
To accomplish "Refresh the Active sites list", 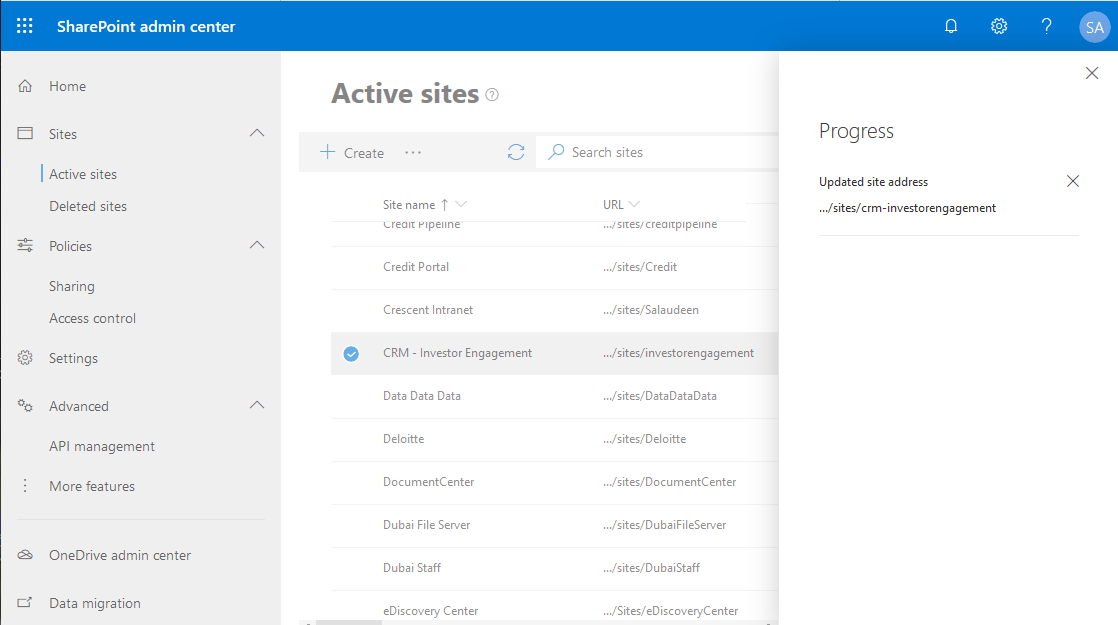I will [x=516, y=151].
